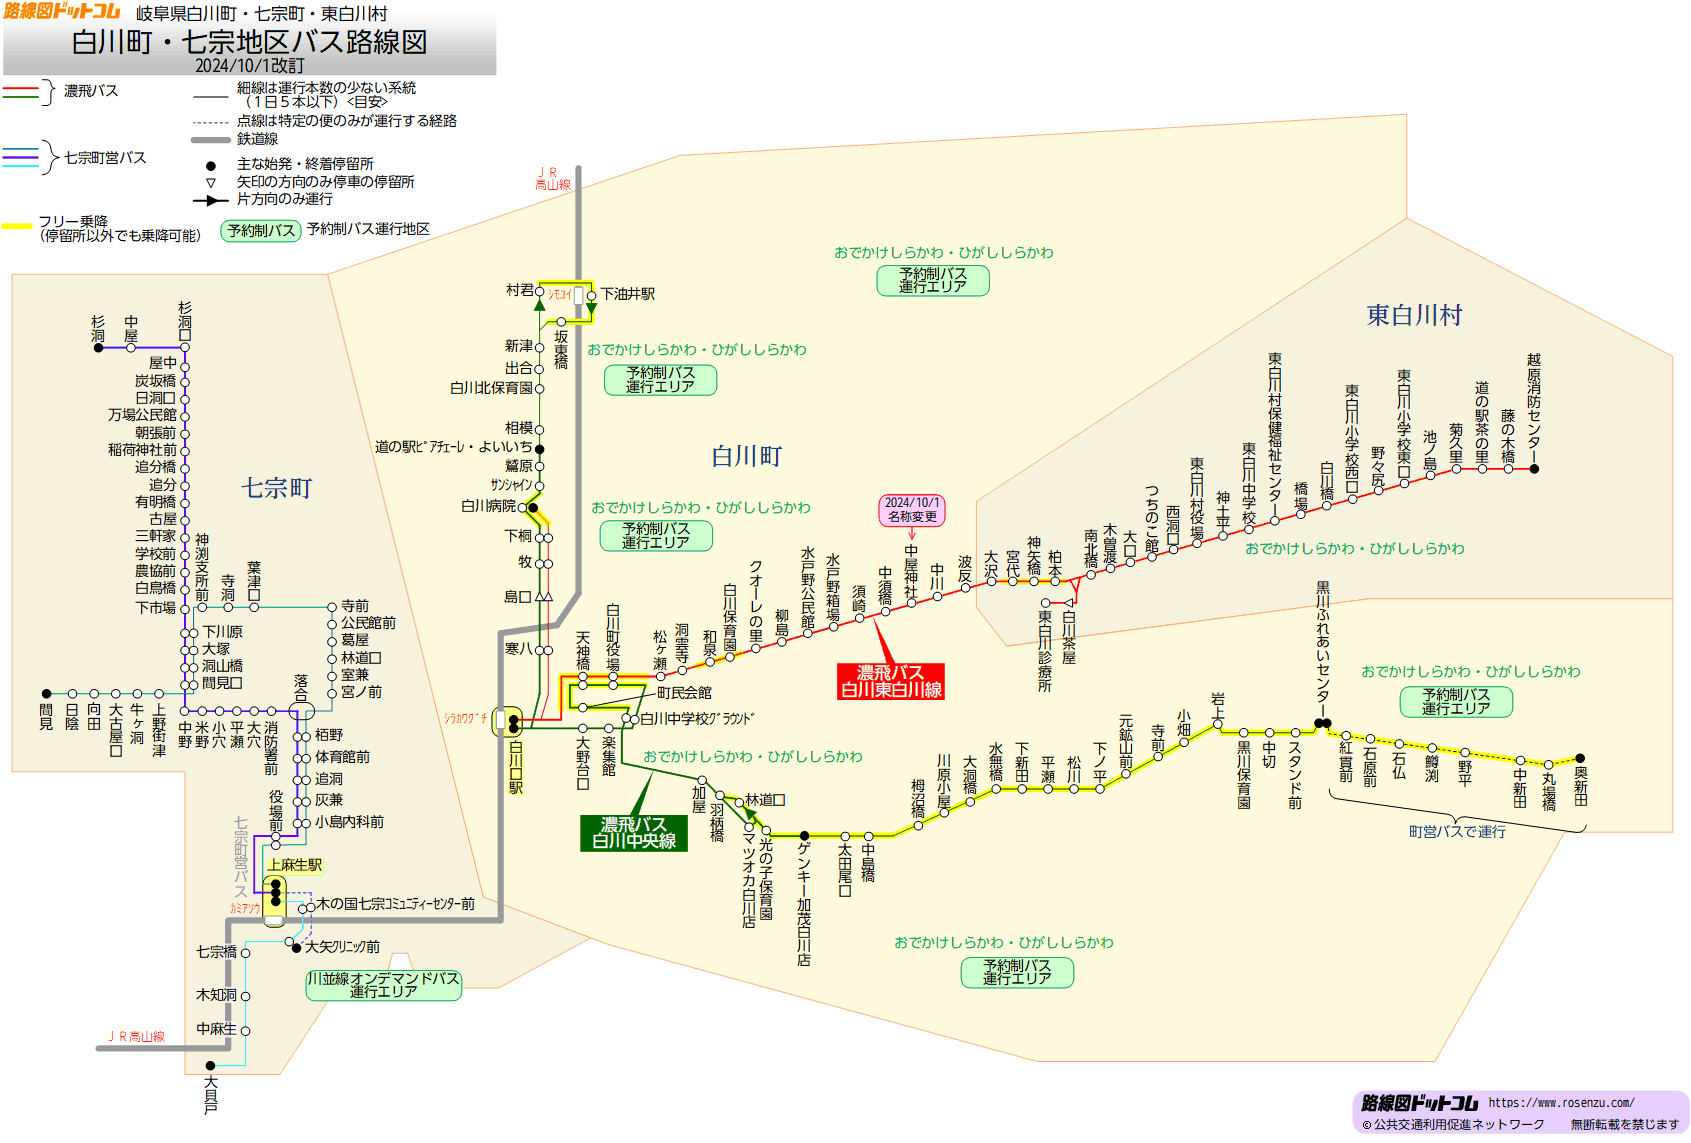1691x1143 pixels.
Task: Click the 白川茶屋 stop label
Action: (1069, 638)
